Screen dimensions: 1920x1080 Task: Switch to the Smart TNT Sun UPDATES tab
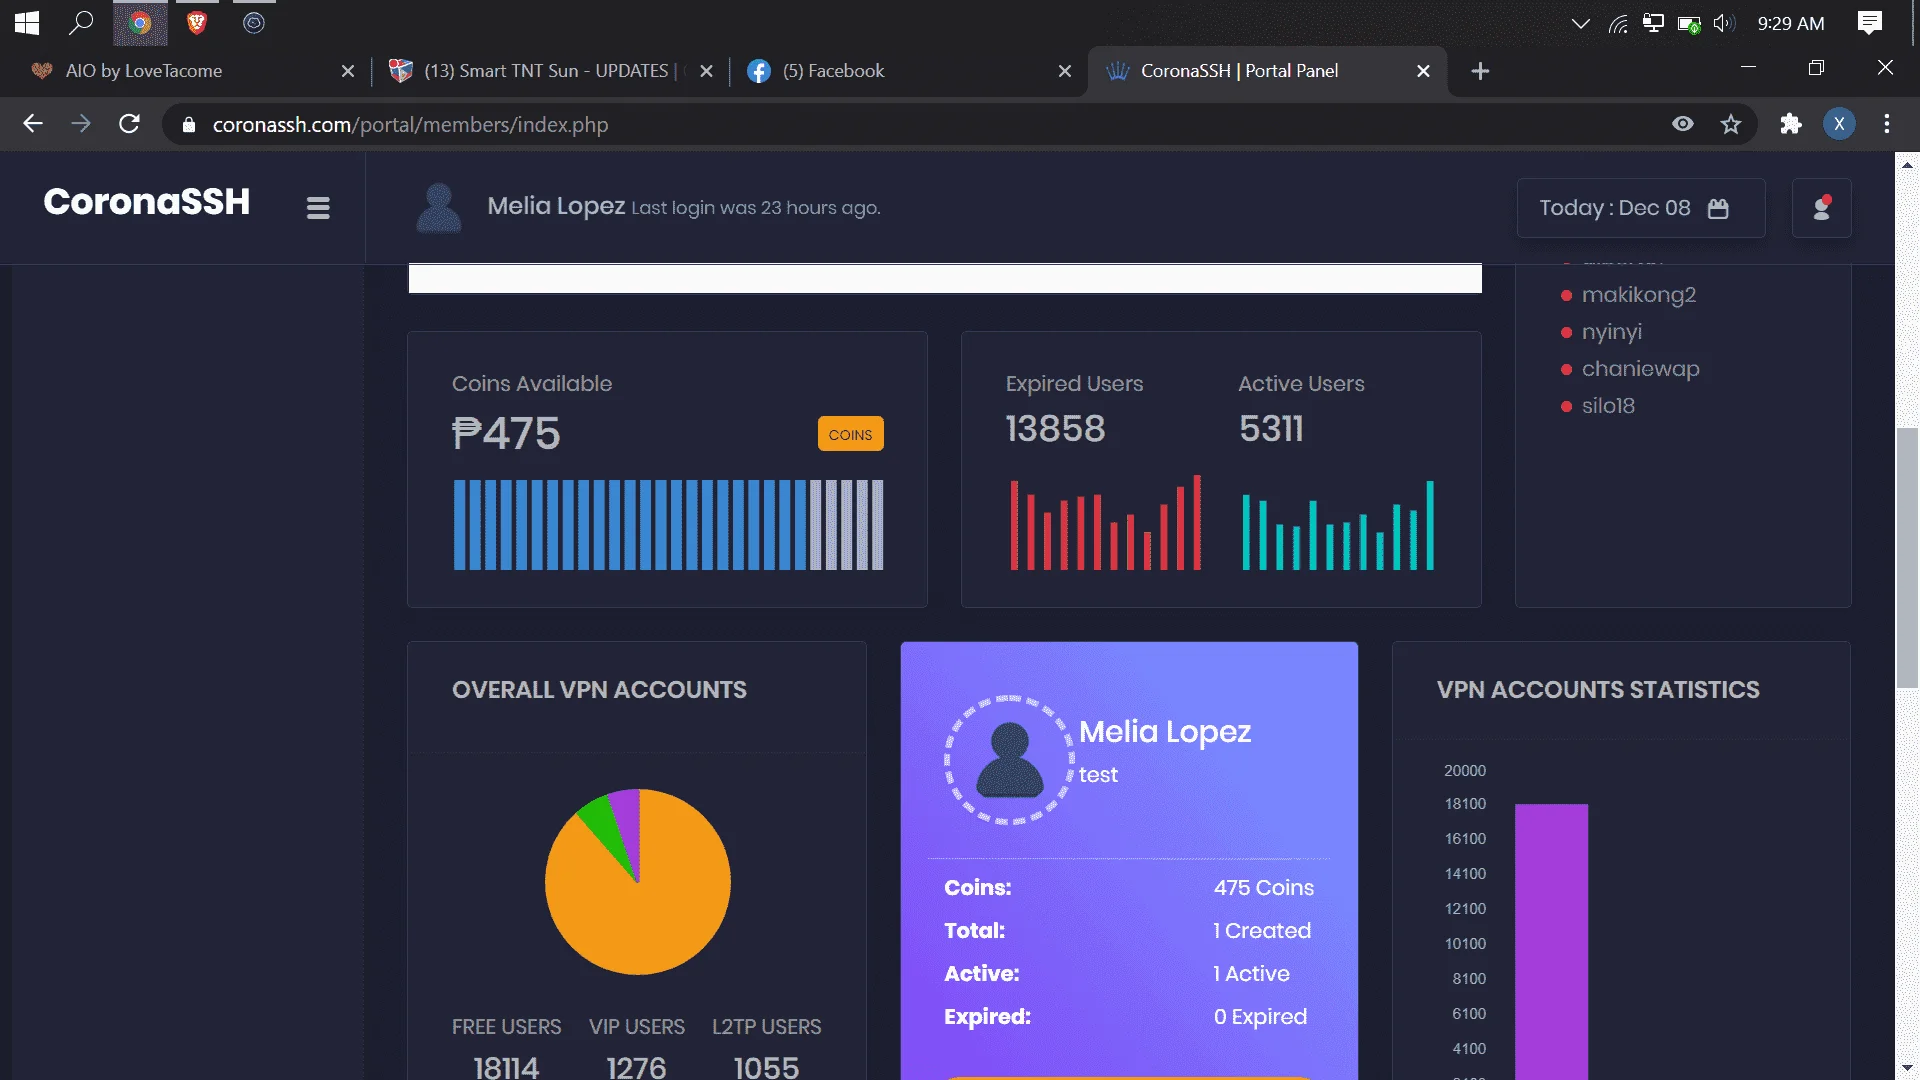click(x=545, y=71)
